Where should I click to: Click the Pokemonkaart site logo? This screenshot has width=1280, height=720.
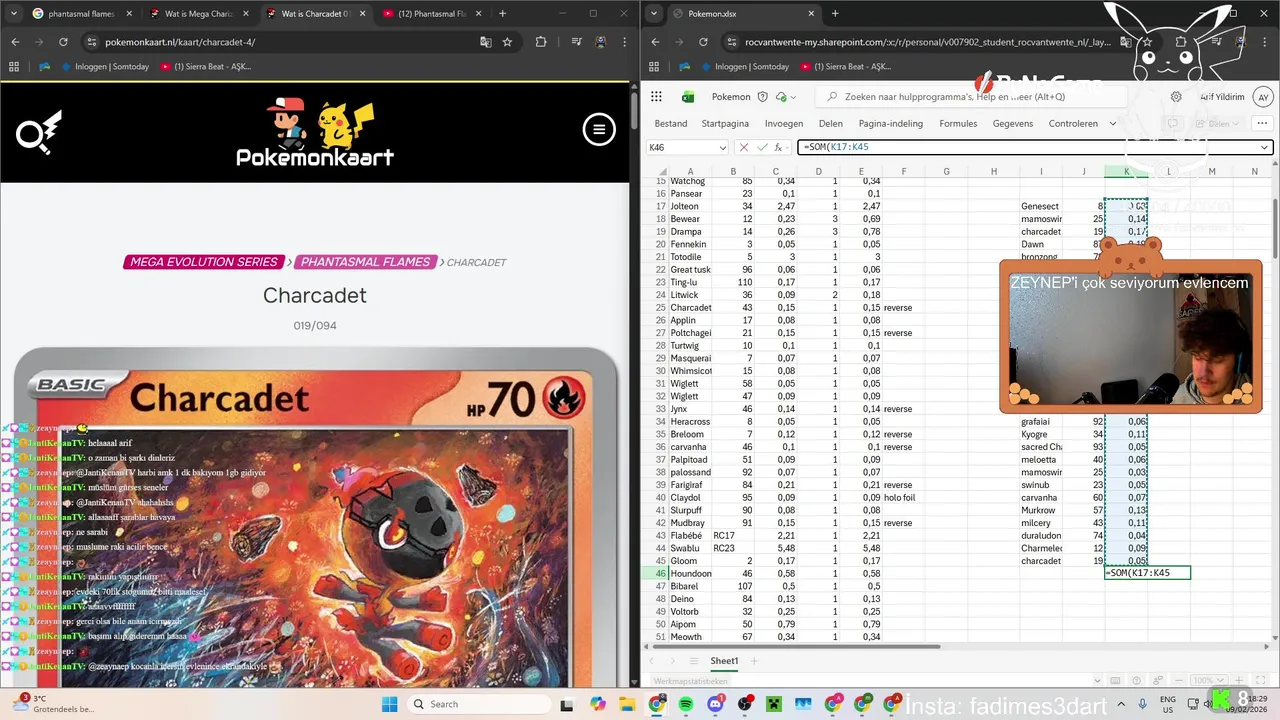pyautogui.click(x=315, y=132)
